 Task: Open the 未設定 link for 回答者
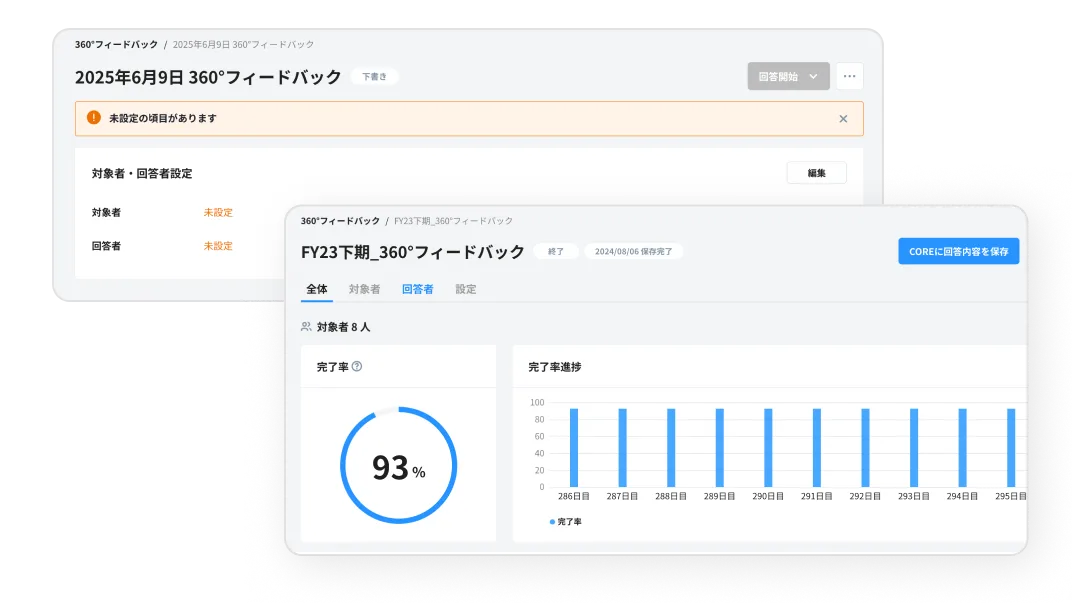[x=219, y=245]
